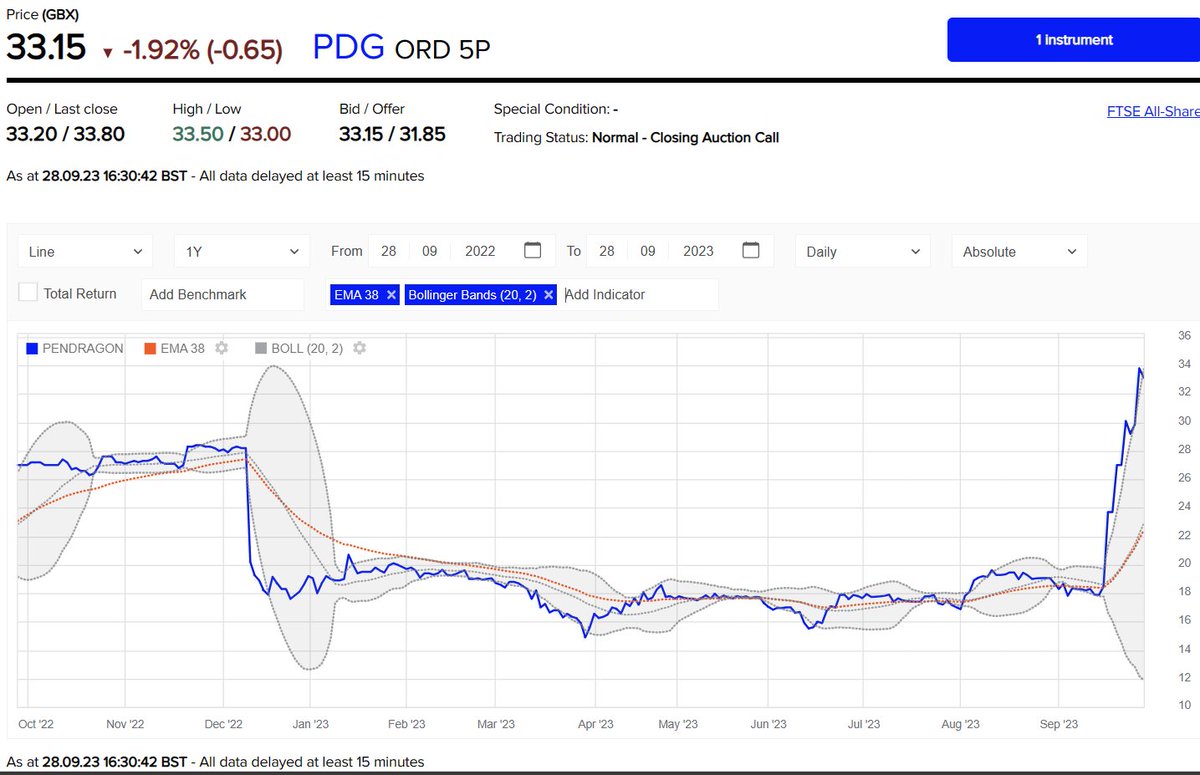Edit the To month field 09
The width and height of the screenshot is (1200, 775).
click(647, 251)
